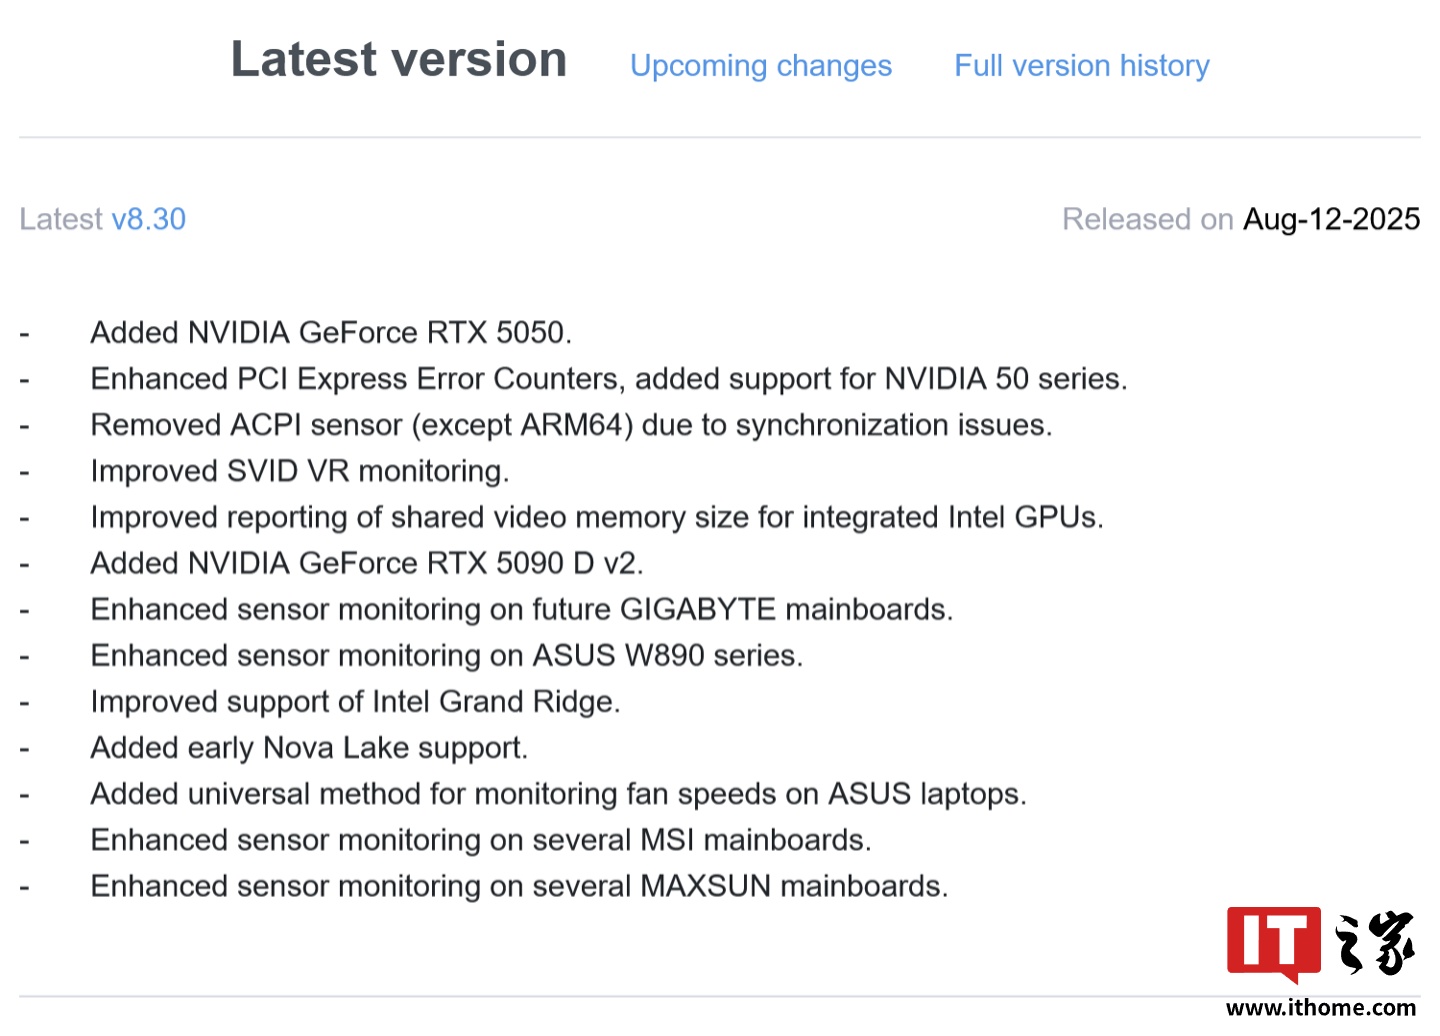Click the Aug-12-2025 release date
Screen dimensions: 1440x1036
coord(1330,219)
